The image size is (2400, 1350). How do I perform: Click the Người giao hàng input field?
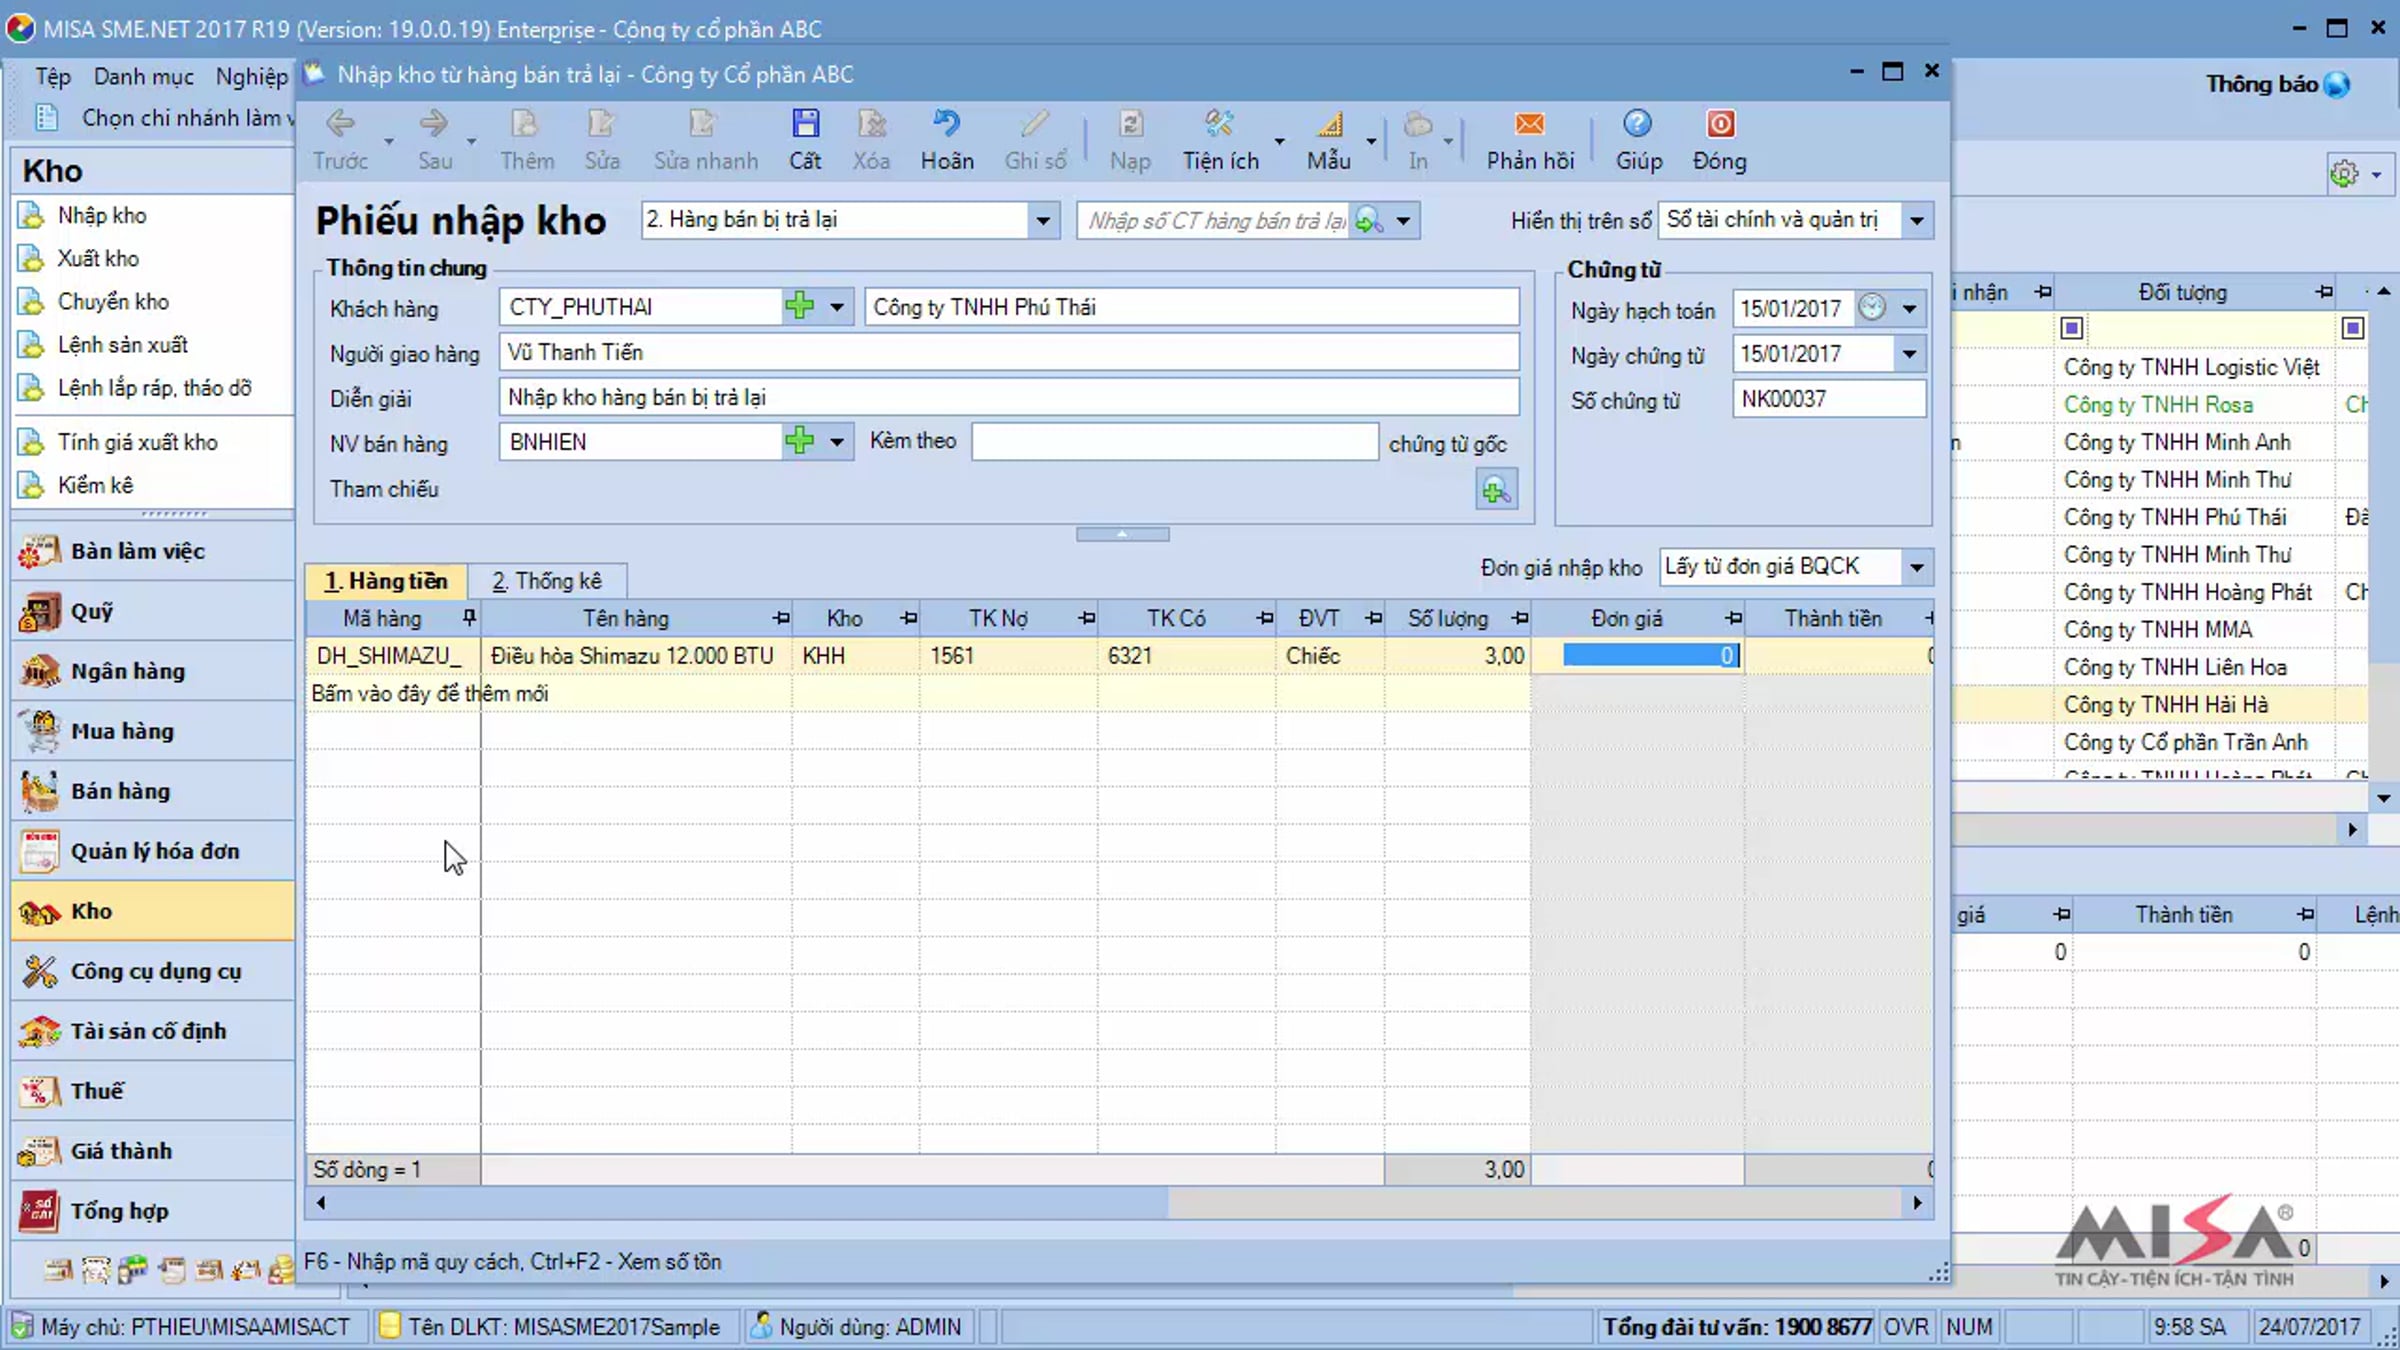click(x=1009, y=352)
